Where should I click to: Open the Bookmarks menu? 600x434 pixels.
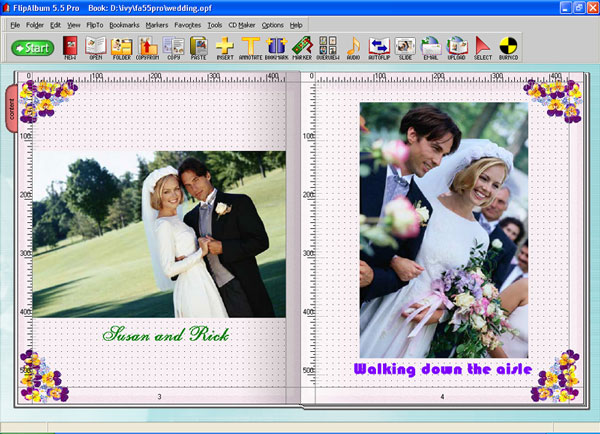pyautogui.click(x=124, y=25)
